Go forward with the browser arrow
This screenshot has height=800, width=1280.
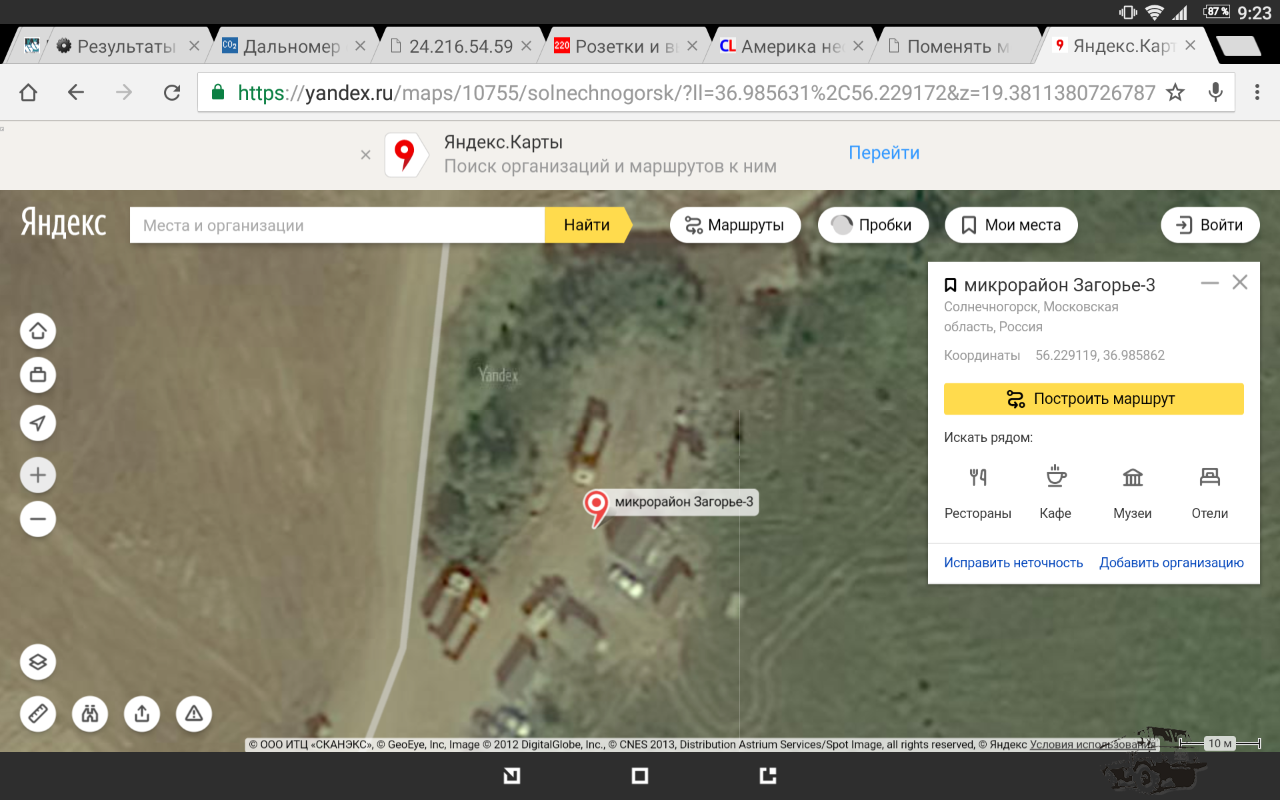click(124, 93)
